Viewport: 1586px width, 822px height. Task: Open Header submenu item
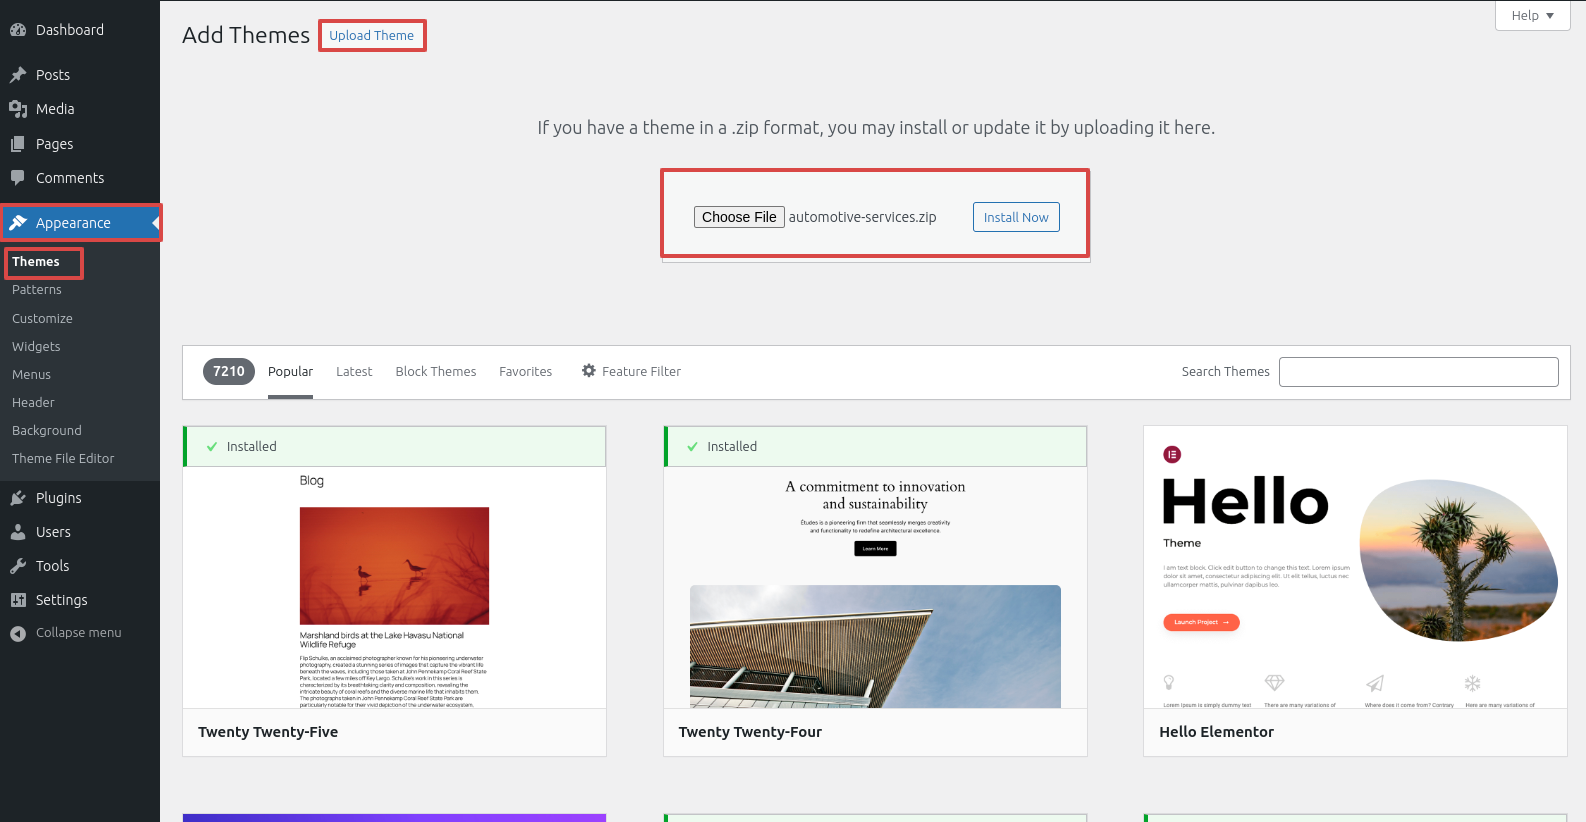tap(33, 403)
